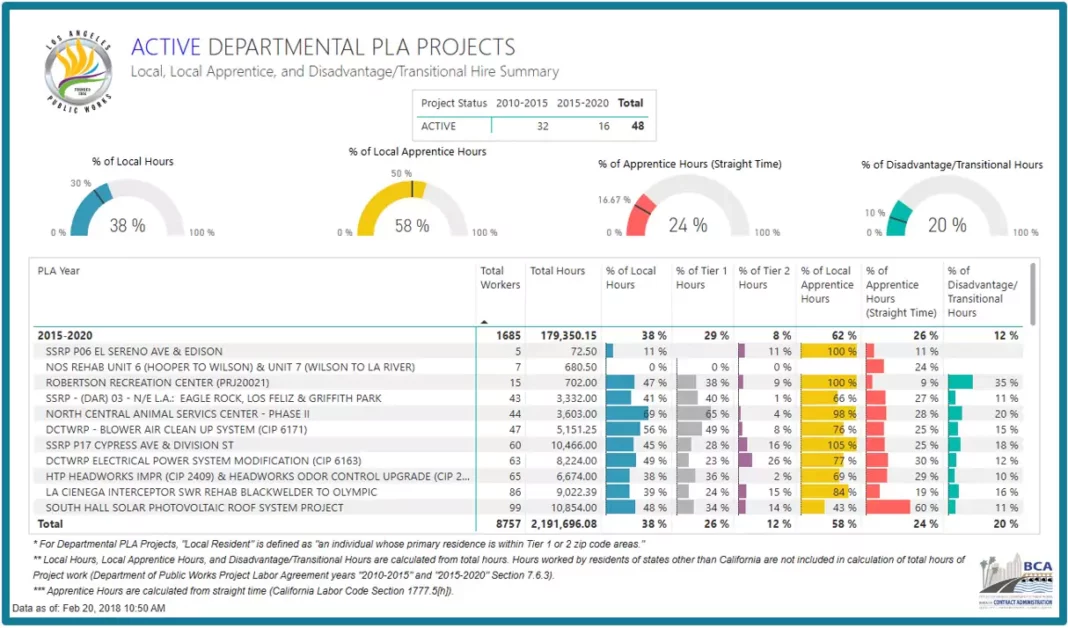Click the SSRP P06 EL SERENO AVE row
This screenshot has height=628, width=1068.
pos(134,352)
